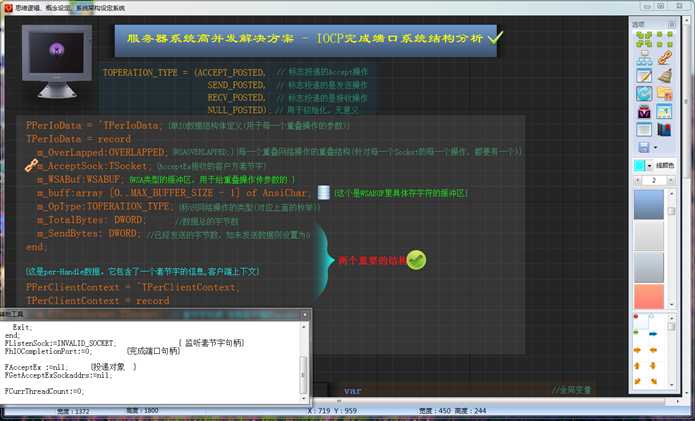Click the cyan curly brace shape
This screenshot has width=695, height=421.
click(x=324, y=261)
